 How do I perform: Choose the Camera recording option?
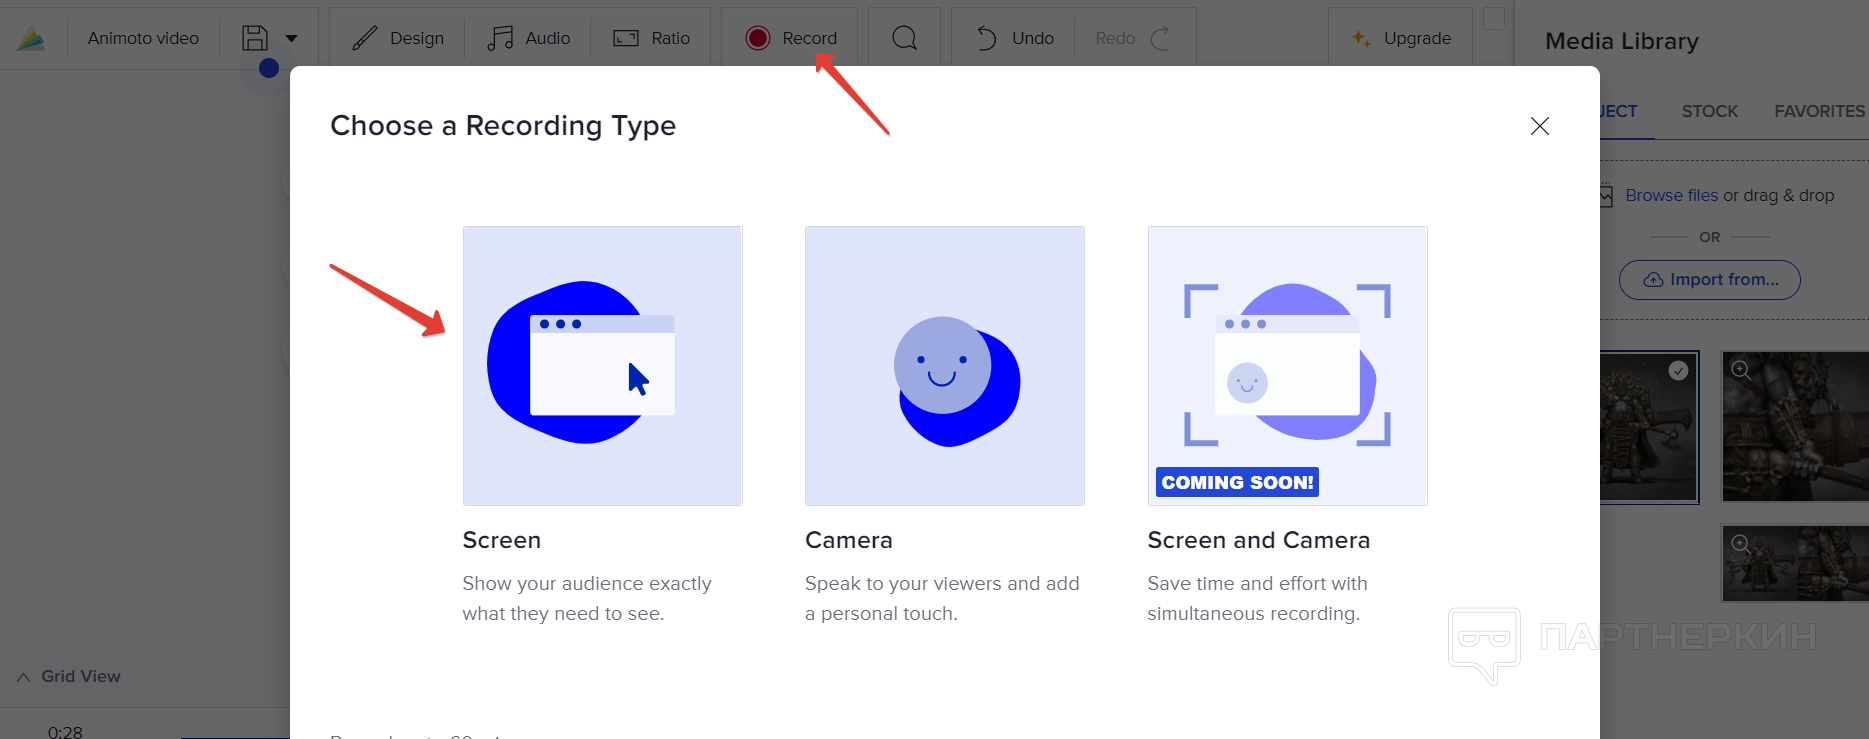pyautogui.click(x=944, y=366)
